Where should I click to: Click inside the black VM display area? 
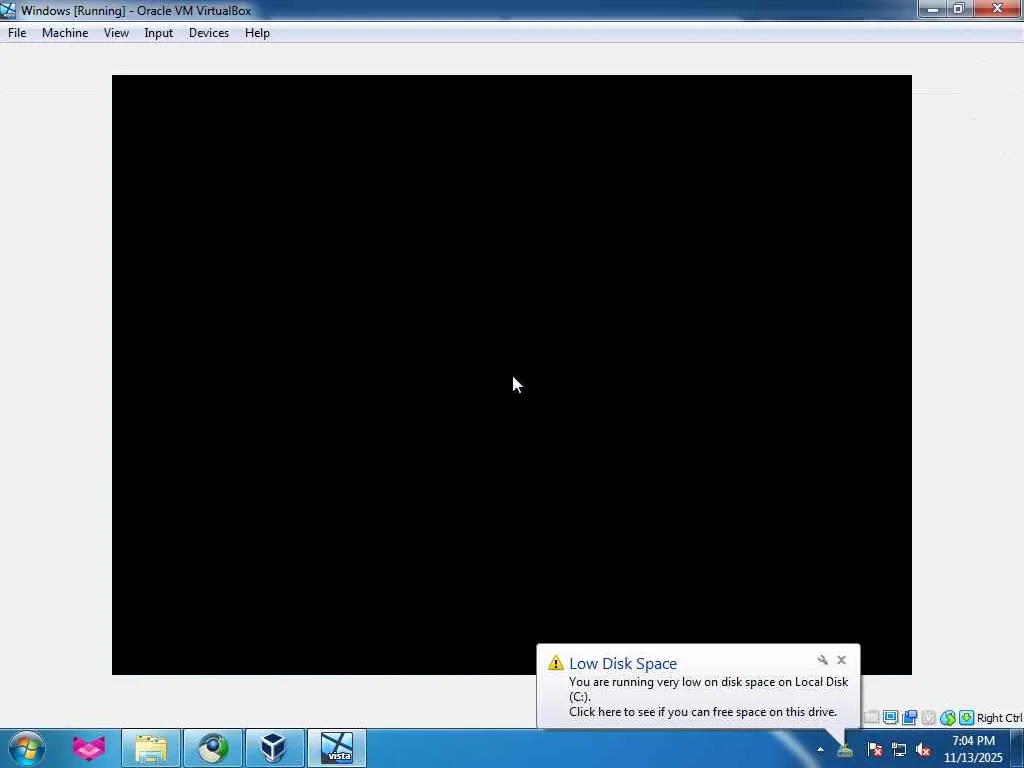click(x=511, y=374)
